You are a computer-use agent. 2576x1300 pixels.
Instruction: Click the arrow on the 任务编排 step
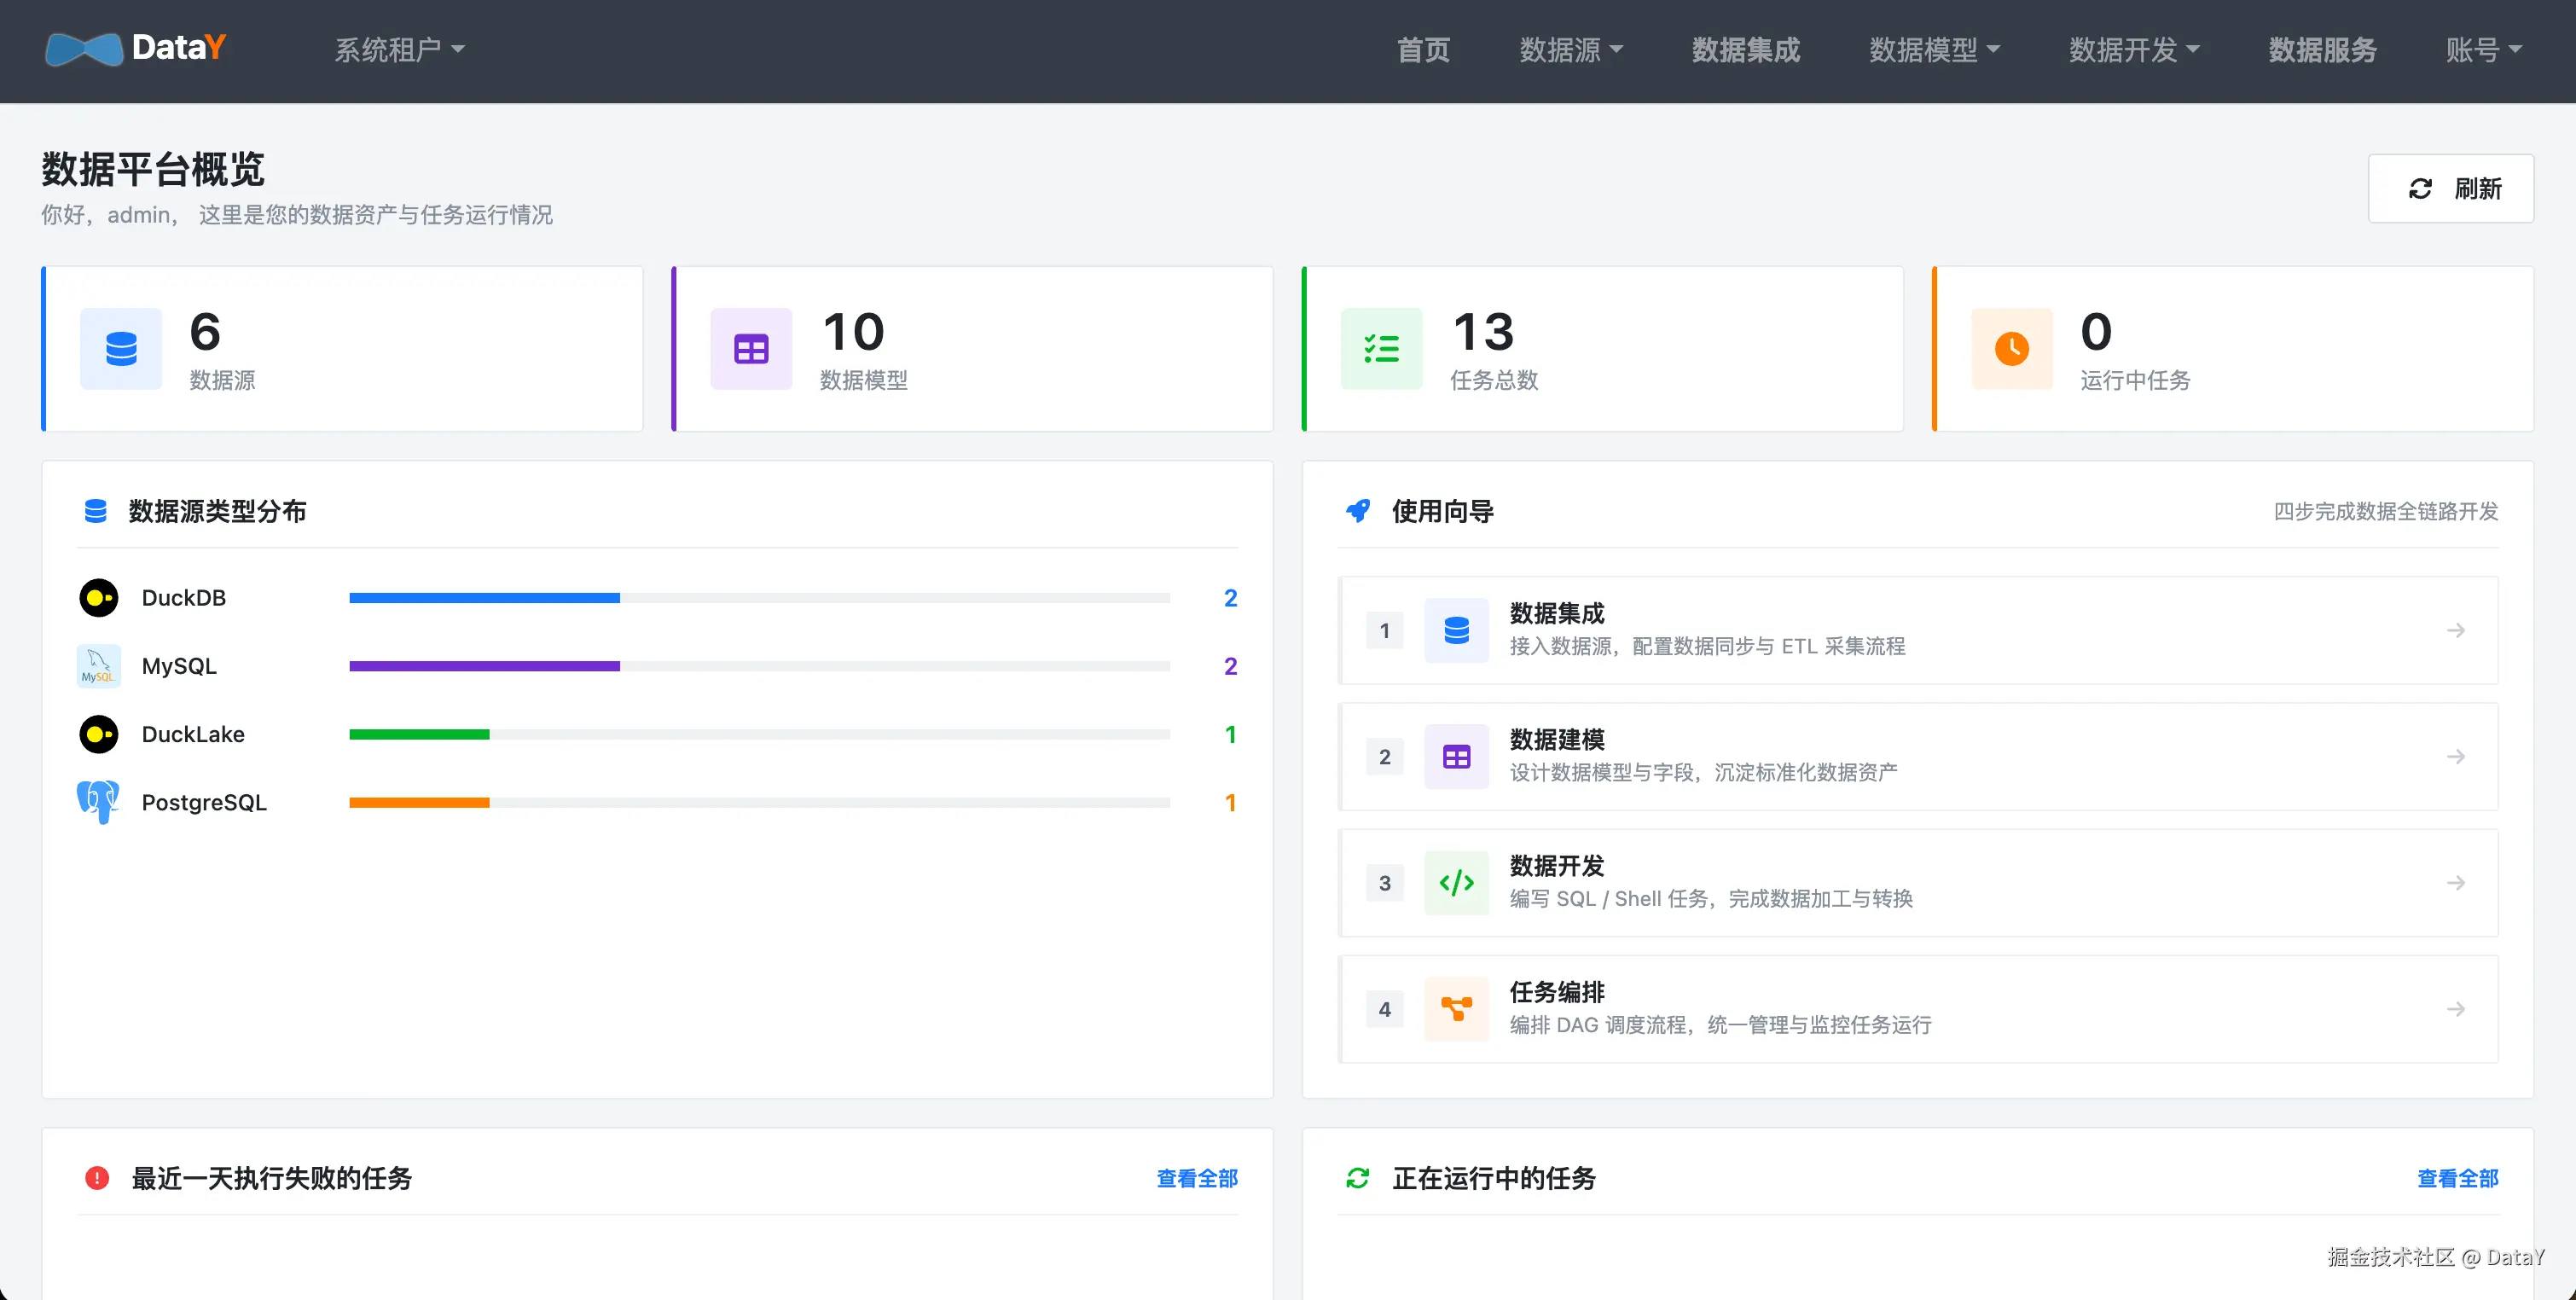coord(2455,1008)
